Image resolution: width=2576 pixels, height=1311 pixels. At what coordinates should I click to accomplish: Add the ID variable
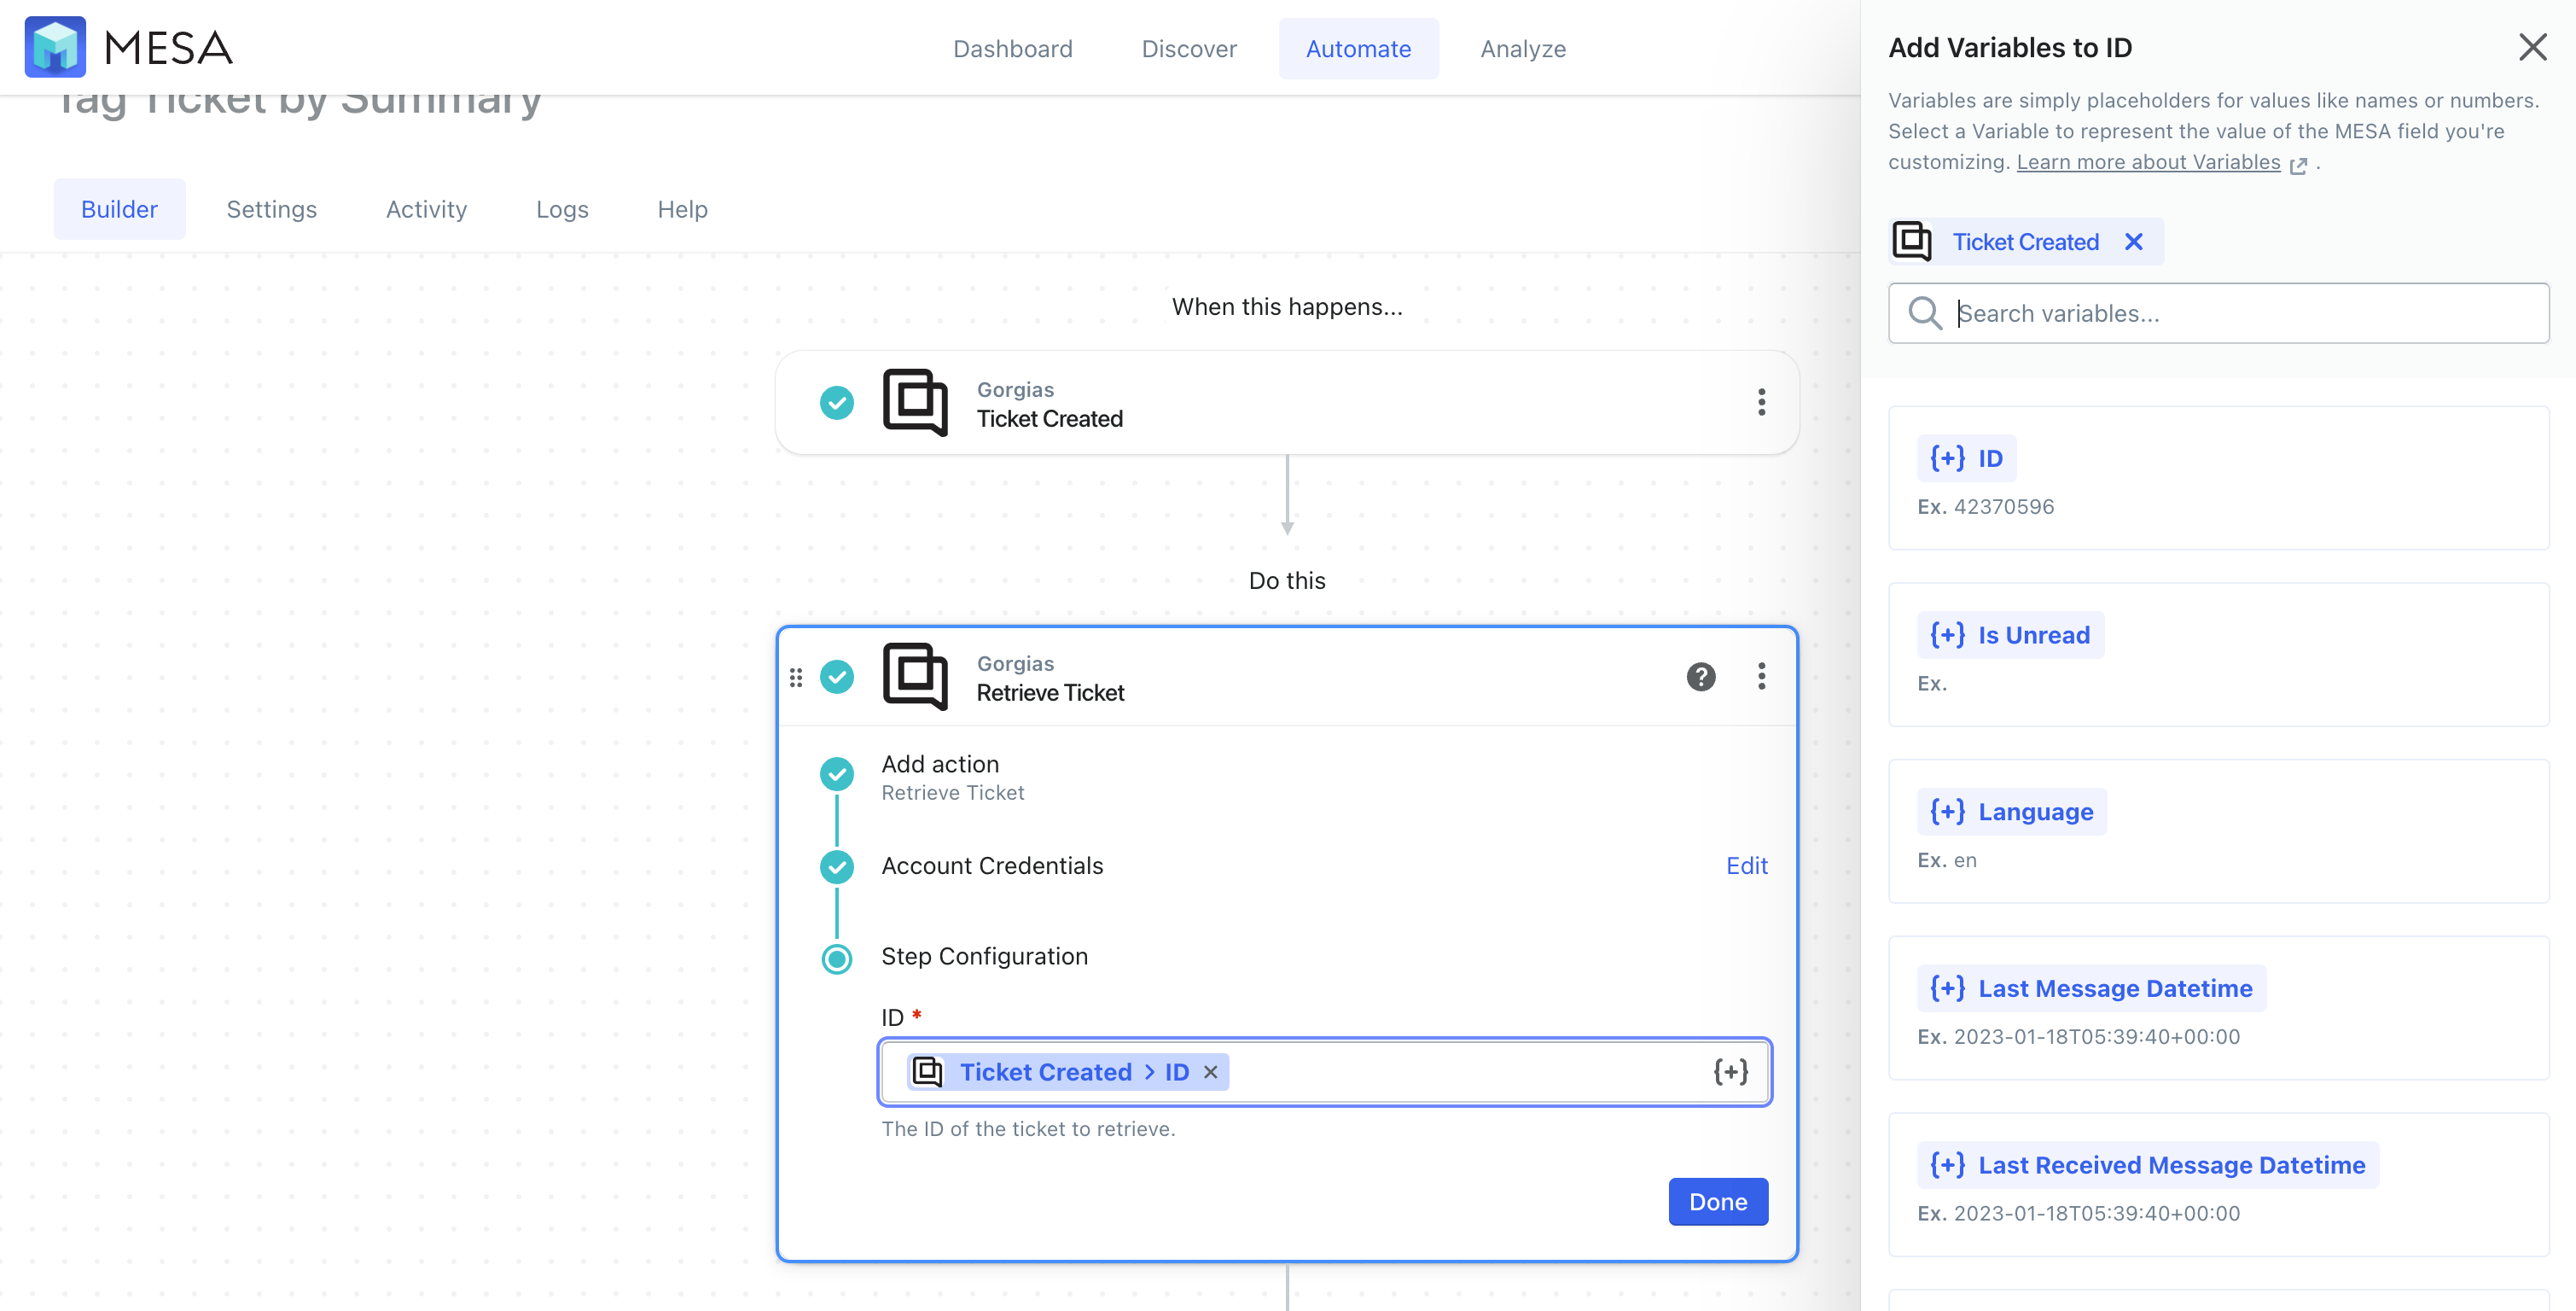[x=1966, y=458]
